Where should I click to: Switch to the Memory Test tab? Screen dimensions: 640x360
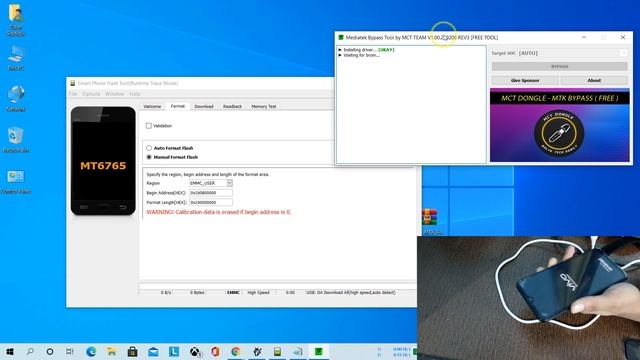click(264, 107)
